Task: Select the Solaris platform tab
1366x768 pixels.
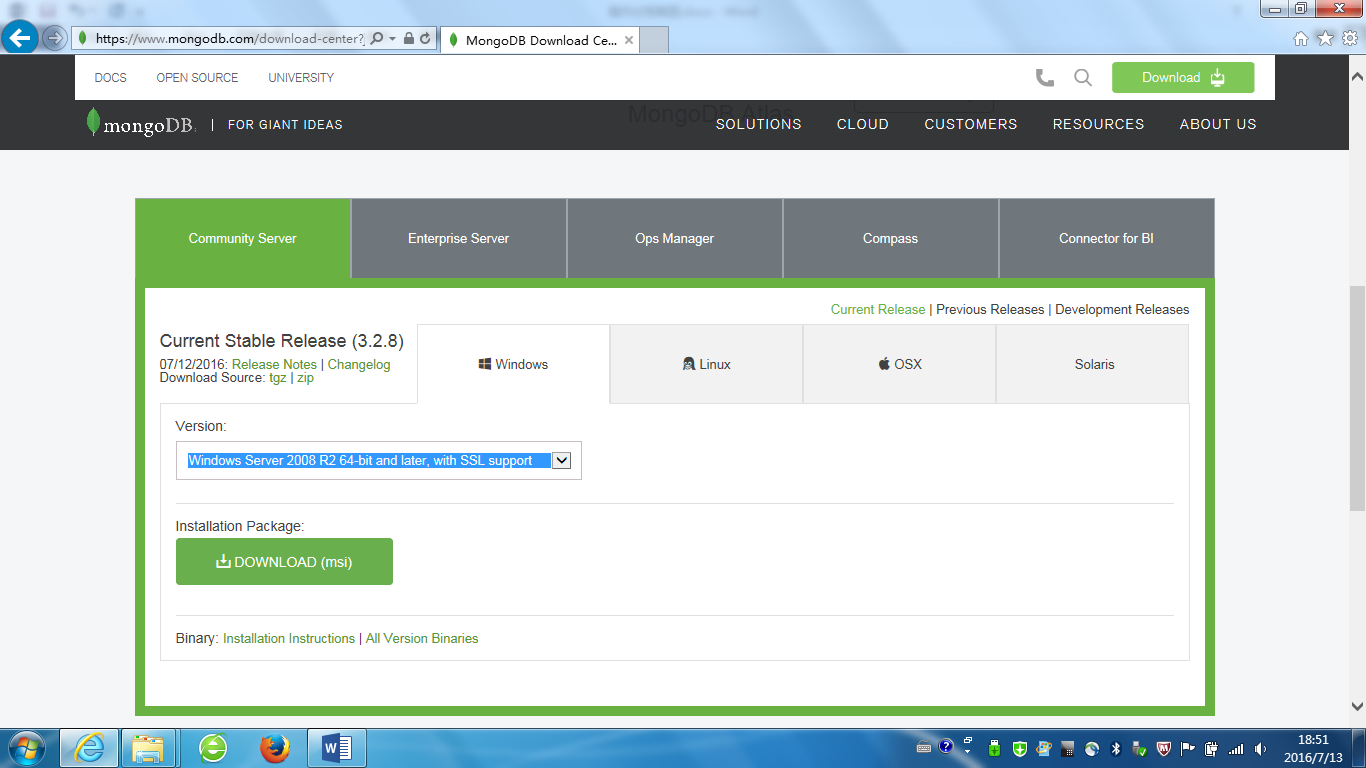Action: [1093, 364]
